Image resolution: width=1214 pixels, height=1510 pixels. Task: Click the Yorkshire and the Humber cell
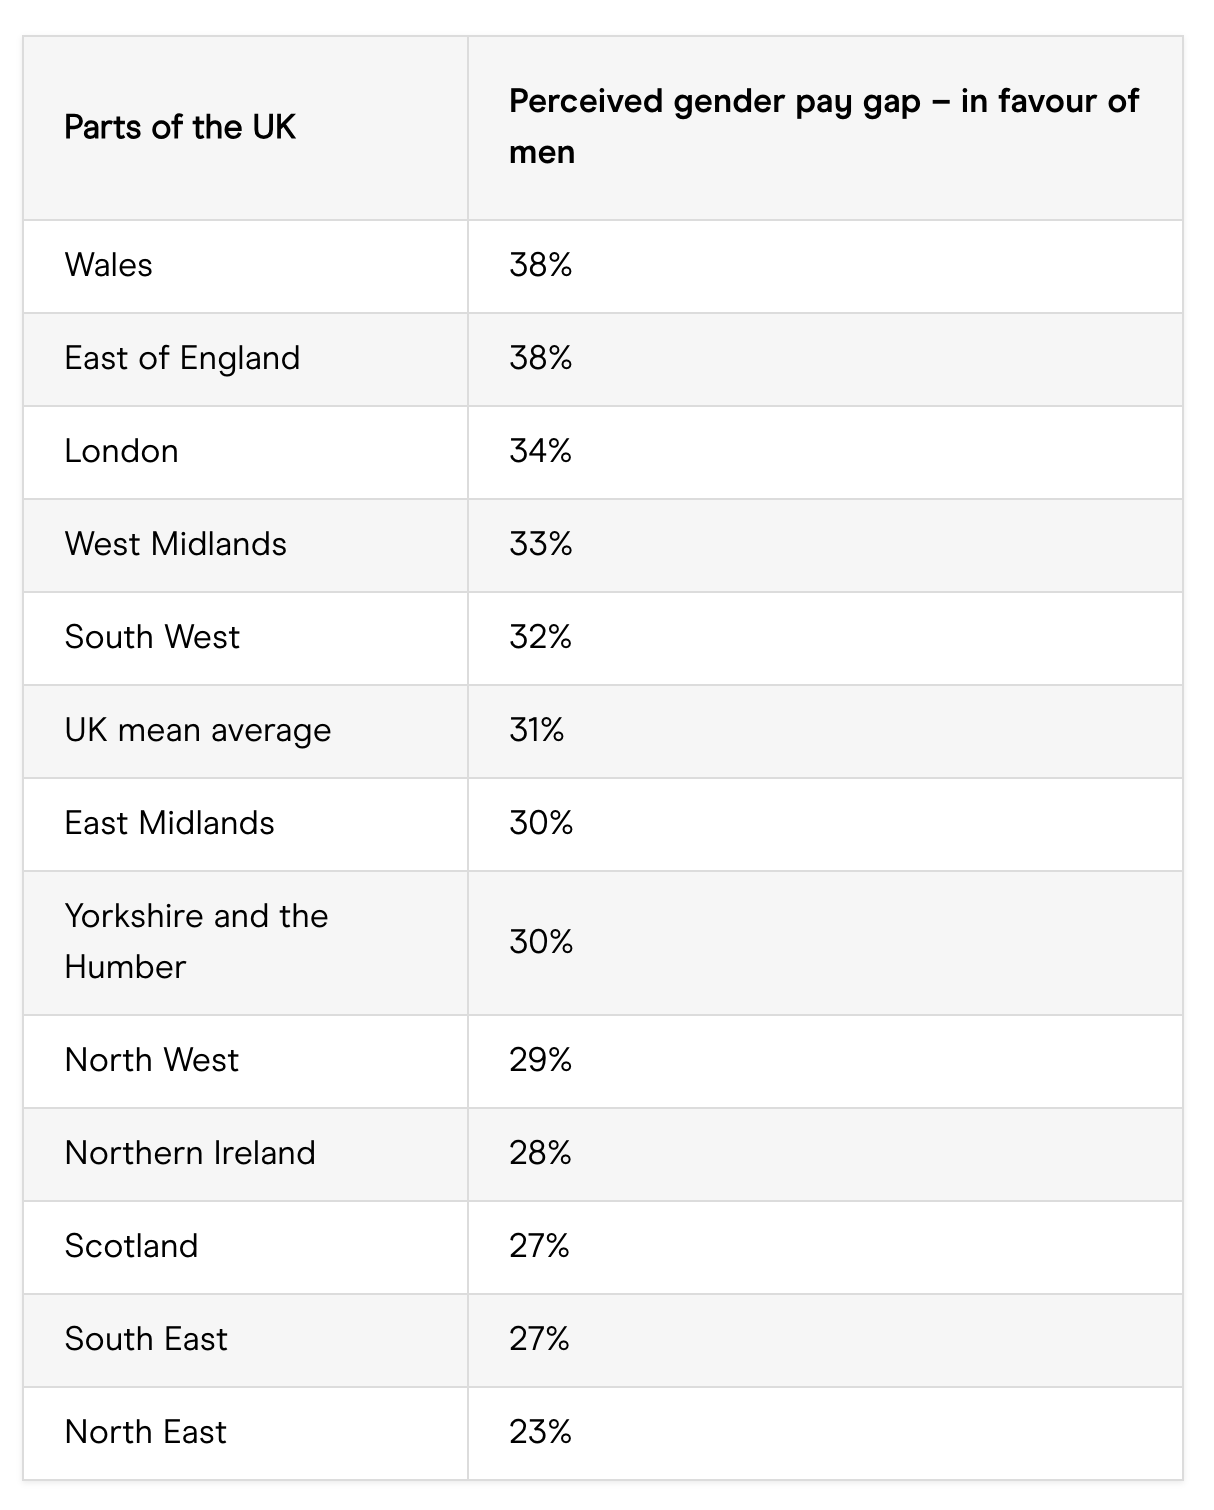[x=196, y=941]
